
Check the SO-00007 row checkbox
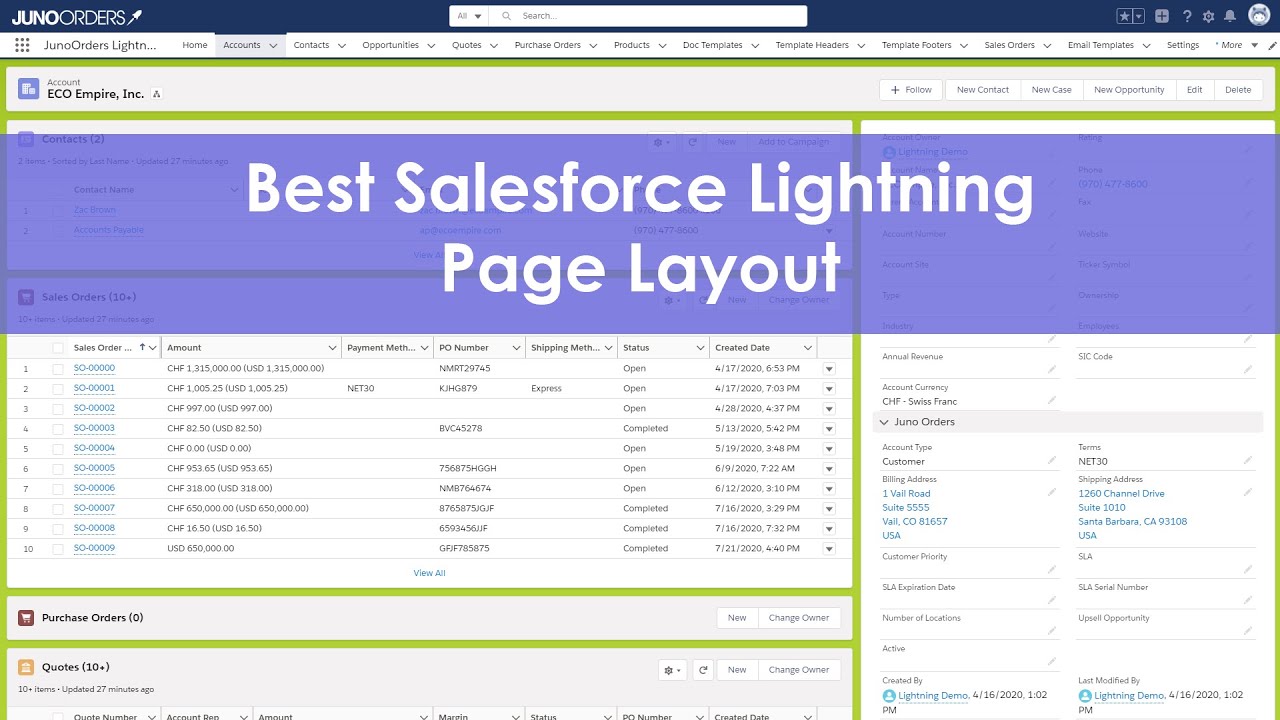58,509
